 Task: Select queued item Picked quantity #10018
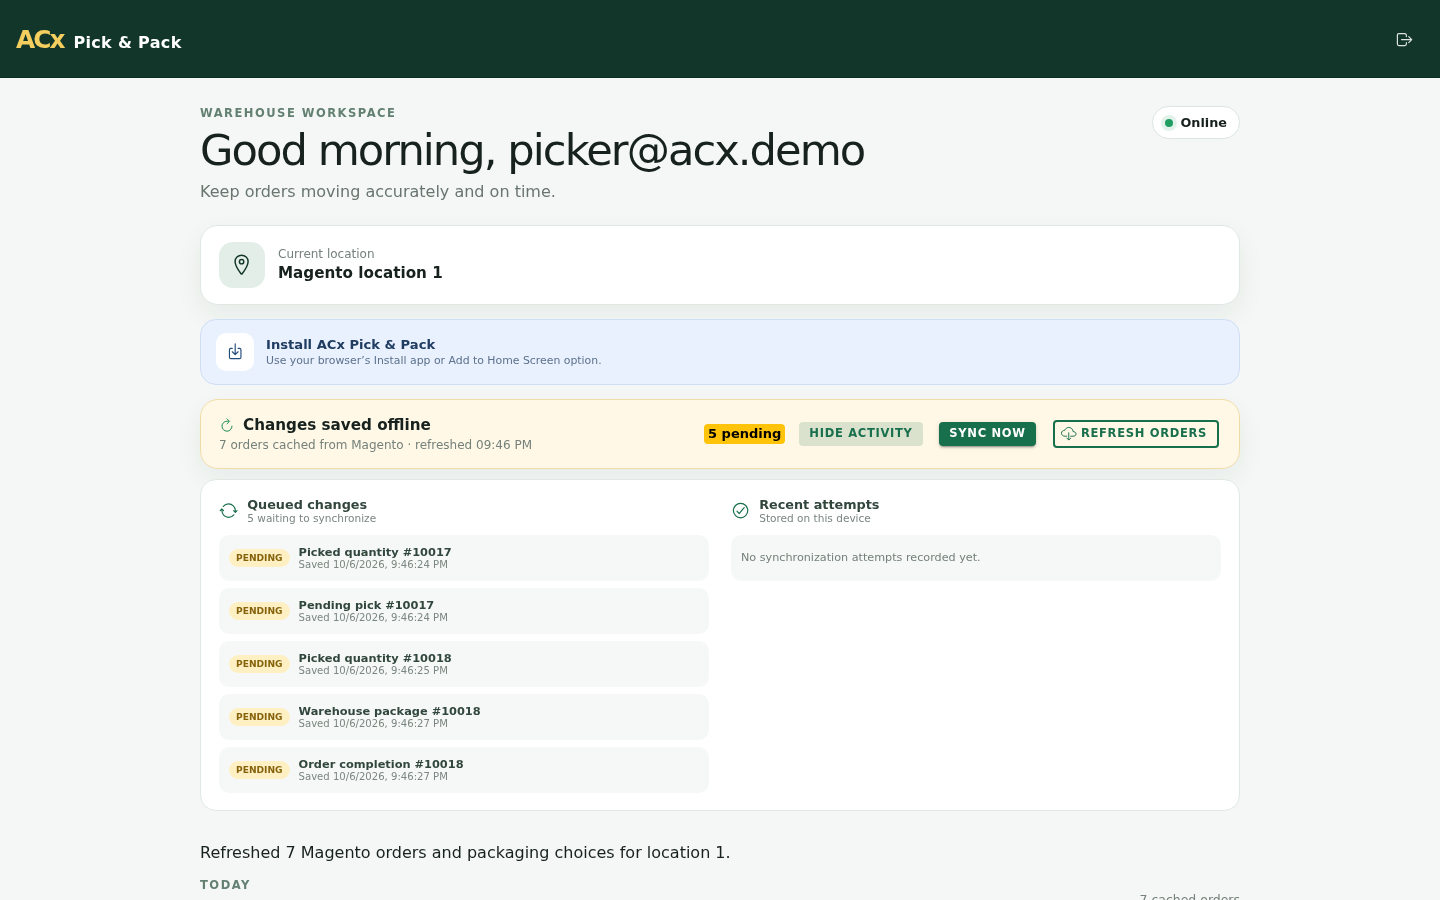[x=464, y=664]
